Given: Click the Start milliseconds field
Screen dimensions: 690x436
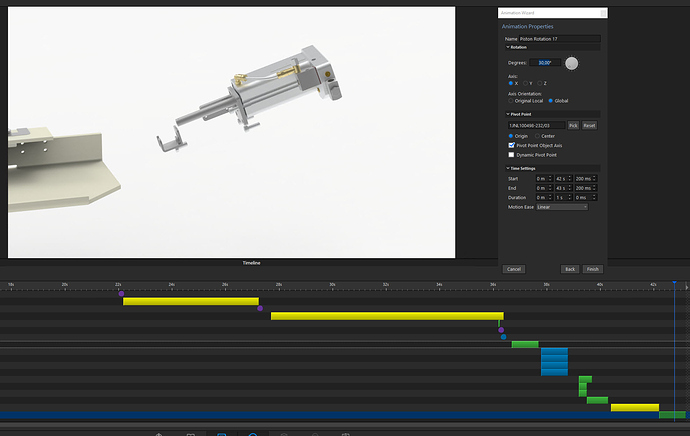Looking at the screenshot, I should 586,179.
